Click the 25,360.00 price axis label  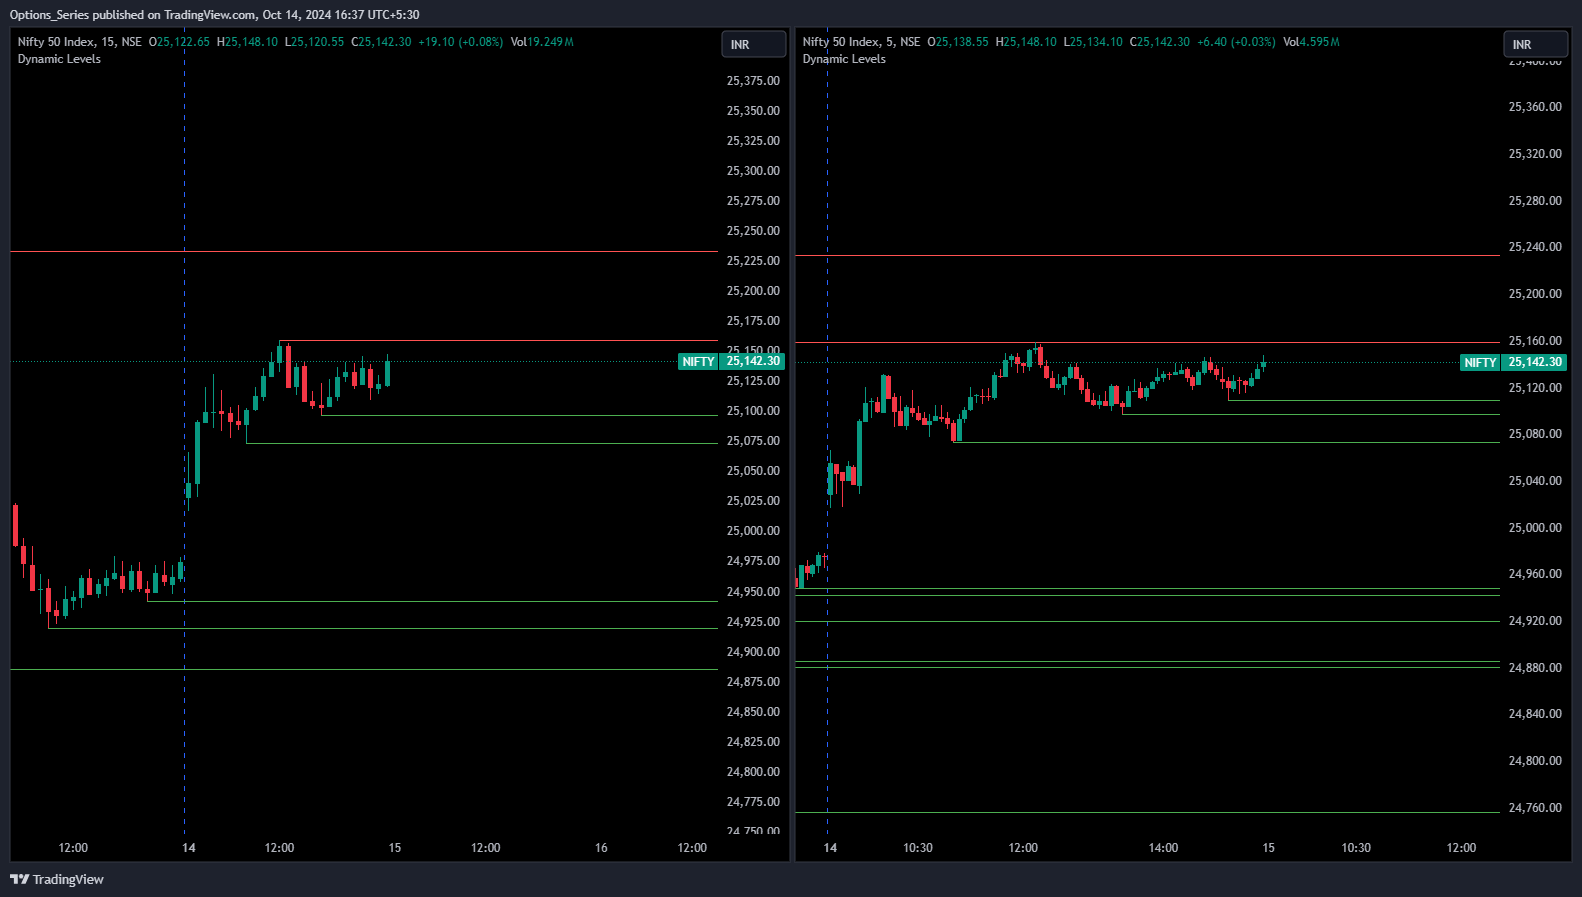click(1535, 107)
